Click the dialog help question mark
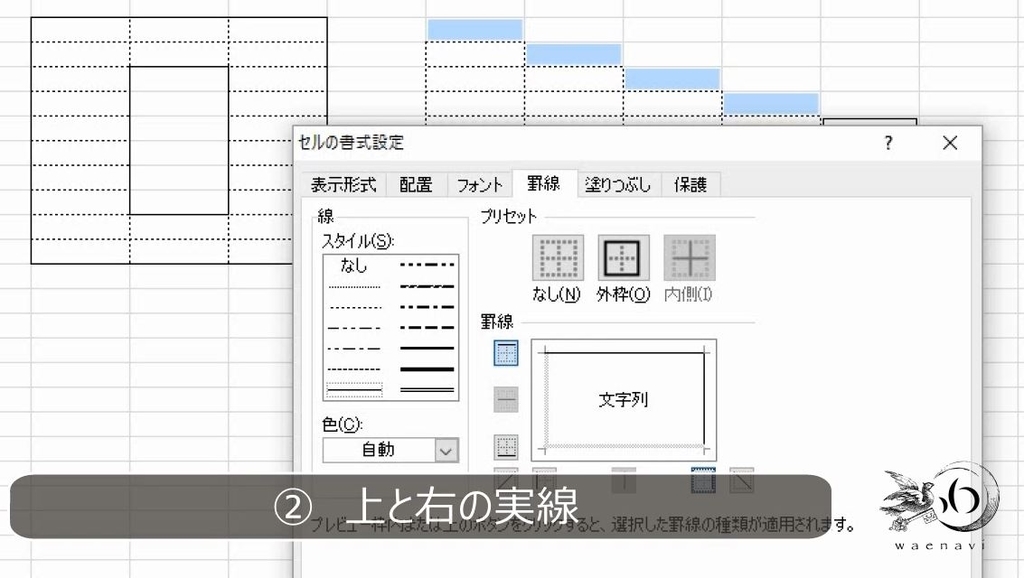Image resolution: width=1024 pixels, height=578 pixels. click(x=887, y=143)
